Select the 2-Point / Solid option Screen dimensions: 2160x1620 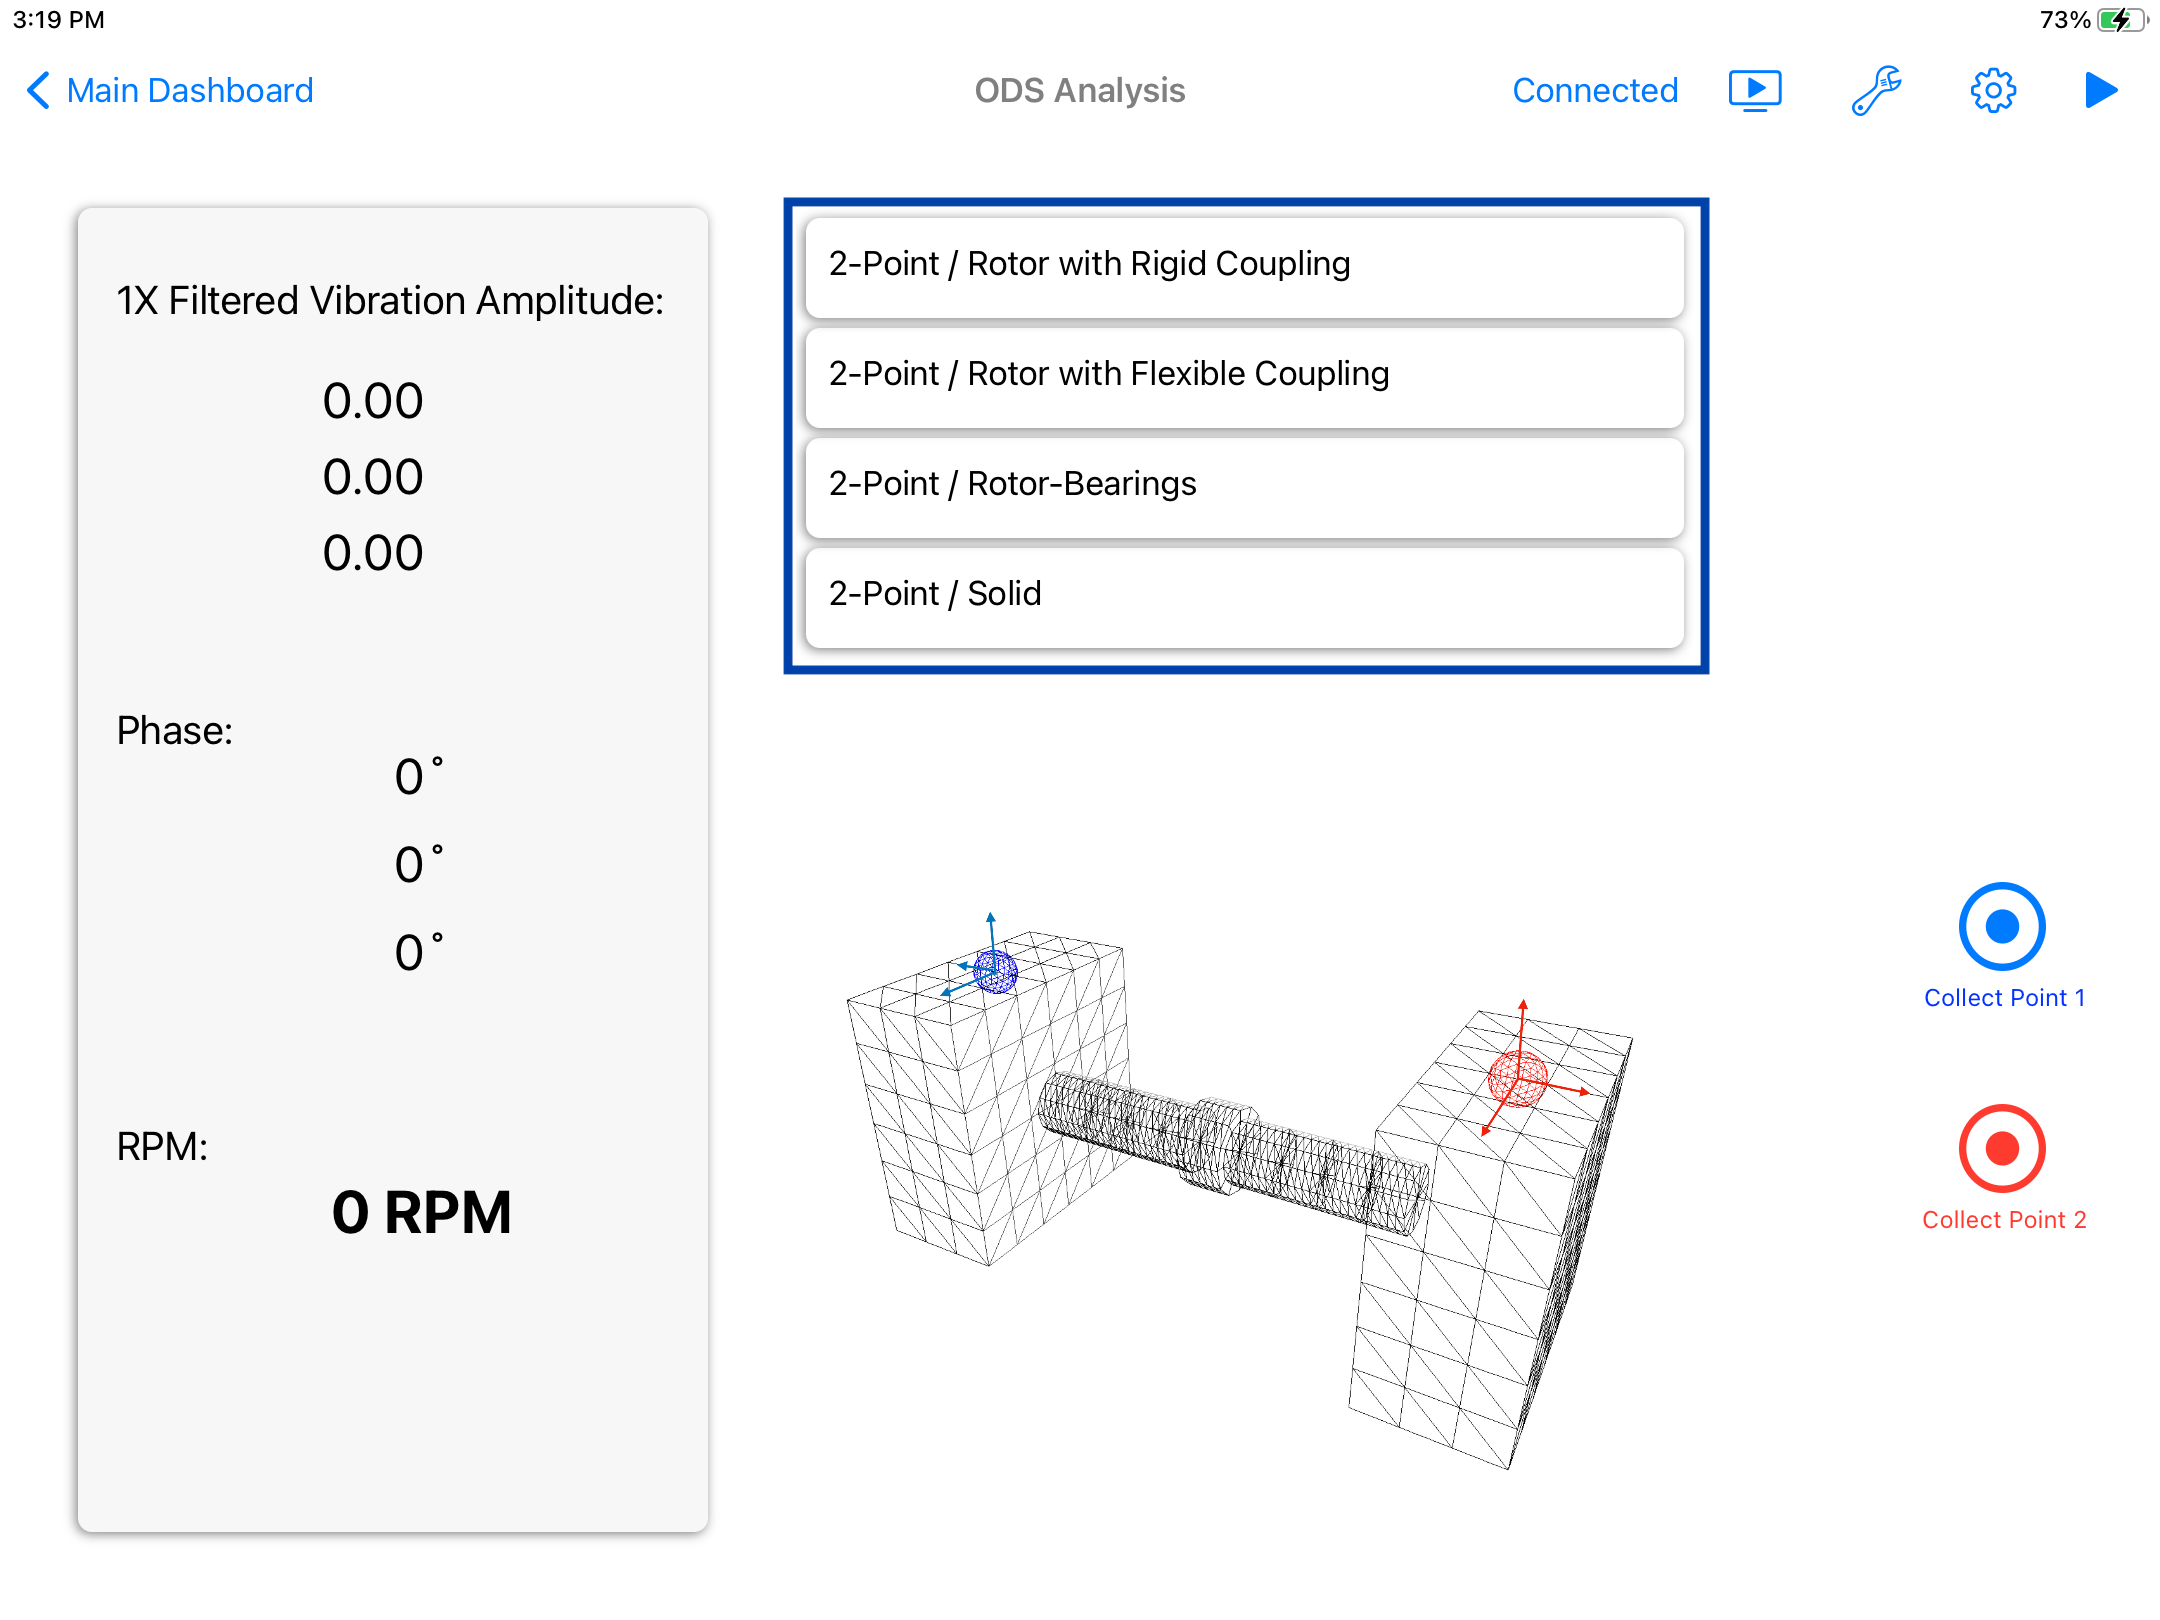point(1244,595)
